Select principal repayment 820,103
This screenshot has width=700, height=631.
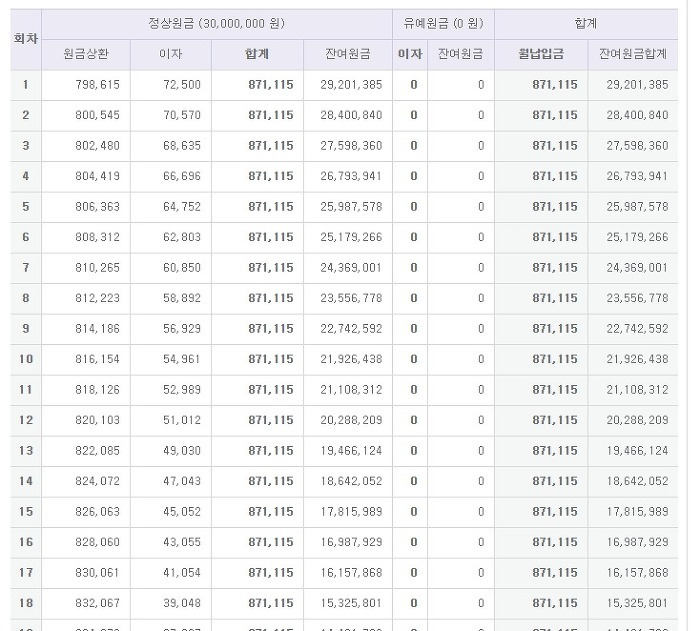coord(97,420)
